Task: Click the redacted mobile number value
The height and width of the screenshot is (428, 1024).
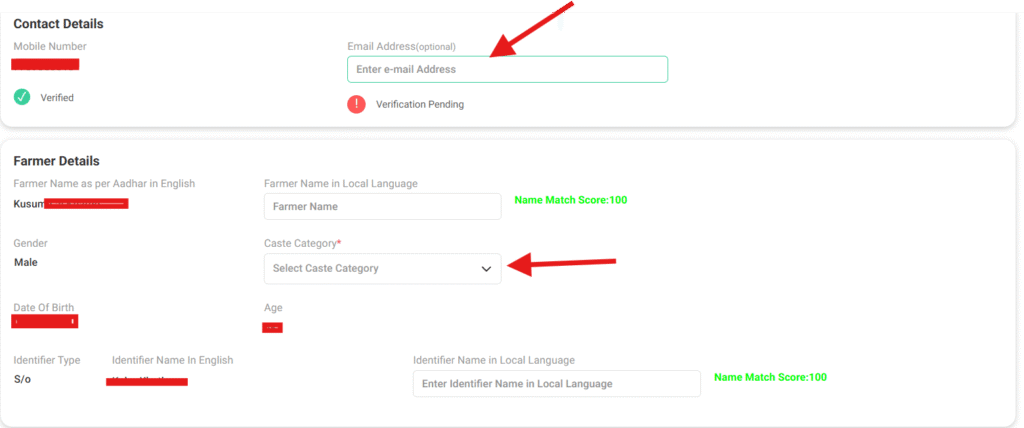Action: [45, 65]
